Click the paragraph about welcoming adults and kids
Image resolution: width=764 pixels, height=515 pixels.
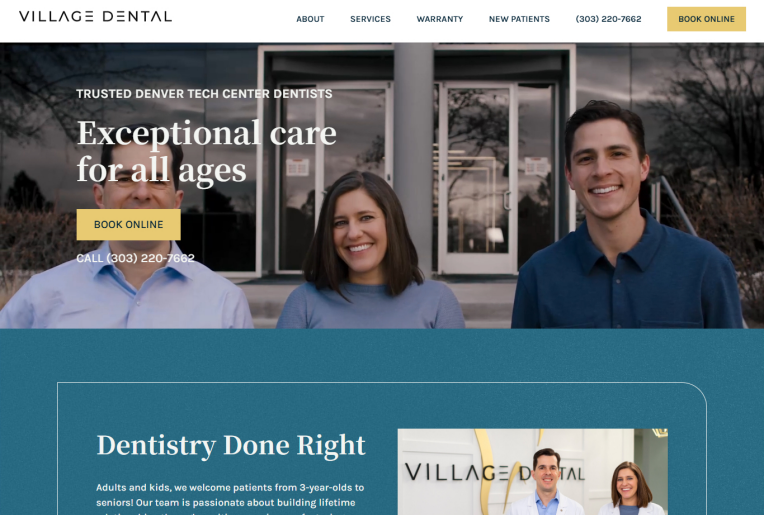230,500
